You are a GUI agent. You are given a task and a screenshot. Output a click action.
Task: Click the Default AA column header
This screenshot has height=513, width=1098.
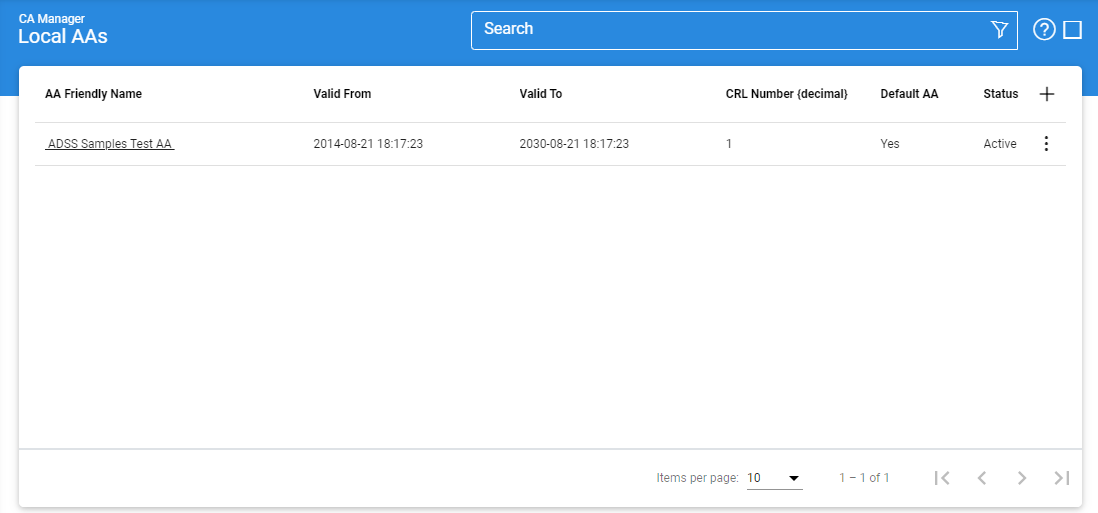point(909,94)
